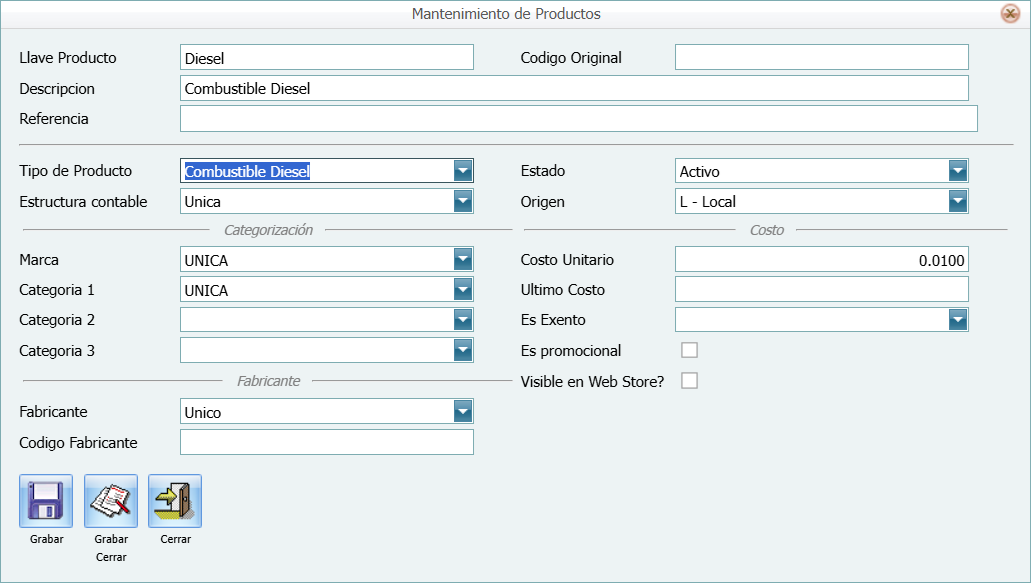Click the Cerrar exit door icon
This screenshot has width=1031, height=583.
pyautogui.click(x=175, y=501)
